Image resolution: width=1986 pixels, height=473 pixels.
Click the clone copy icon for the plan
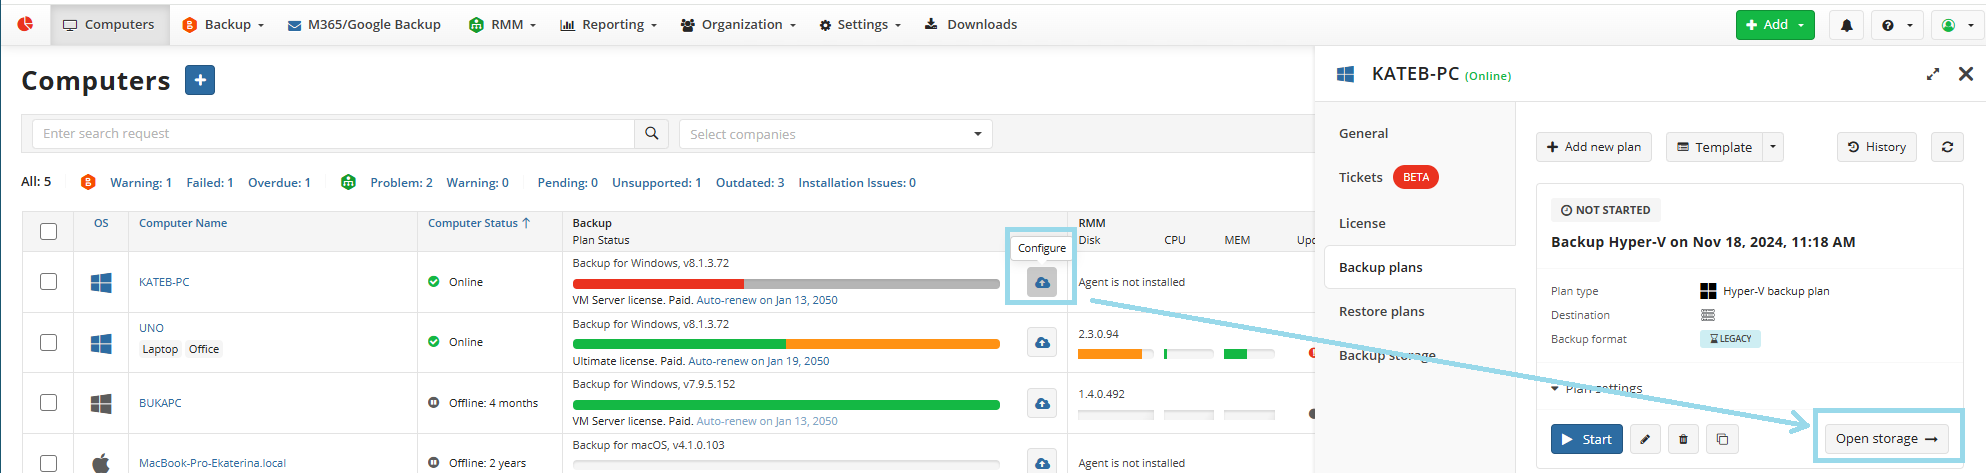(x=1722, y=439)
